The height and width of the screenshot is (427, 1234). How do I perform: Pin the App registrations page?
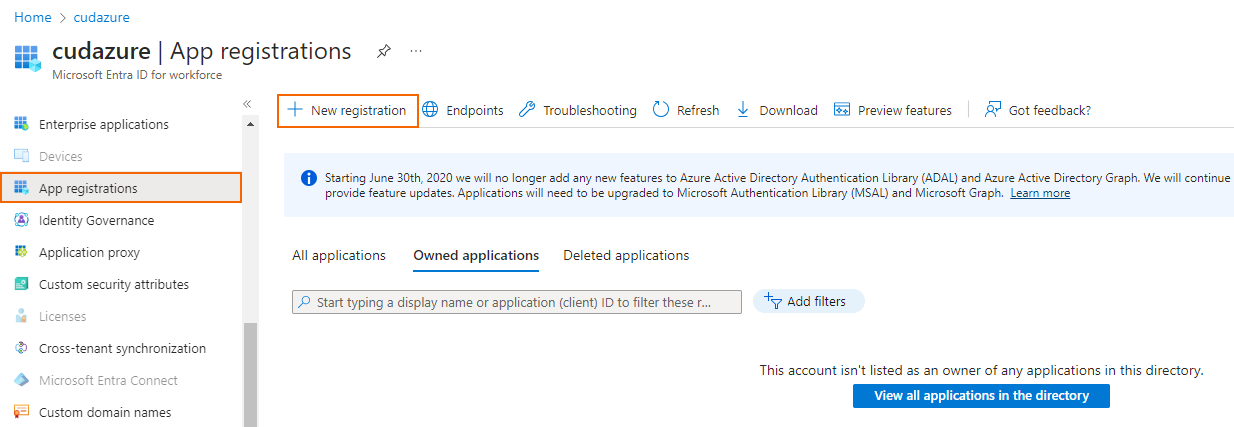tap(383, 51)
